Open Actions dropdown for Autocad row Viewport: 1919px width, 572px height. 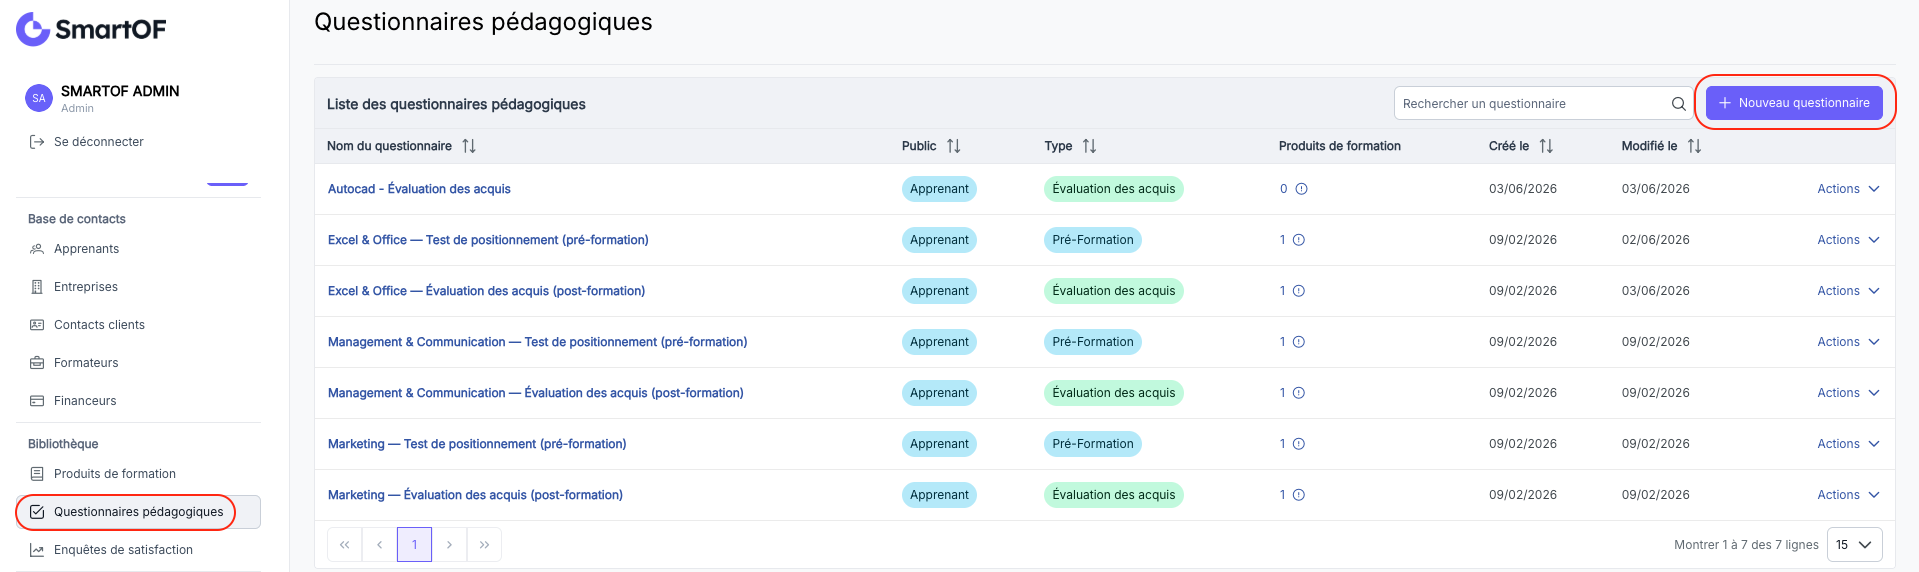point(1848,189)
